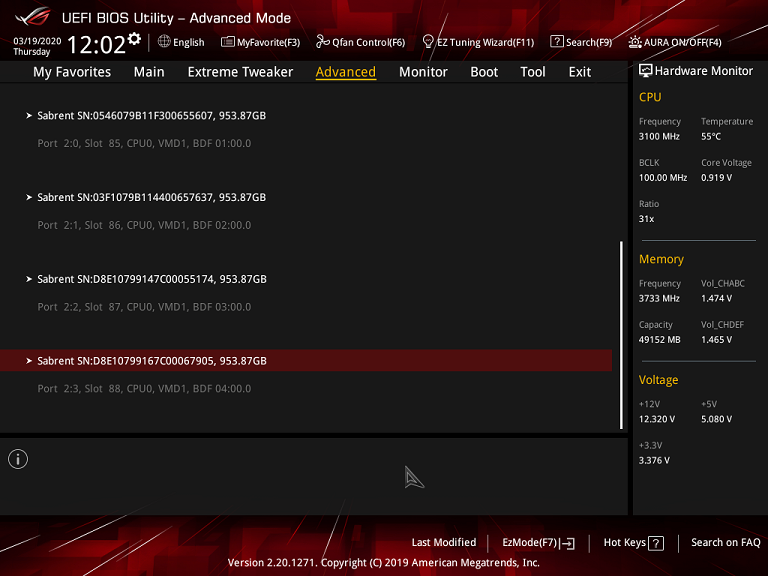The width and height of the screenshot is (768, 576).
Task: Open Search on FAQ link
Action: click(x=725, y=543)
